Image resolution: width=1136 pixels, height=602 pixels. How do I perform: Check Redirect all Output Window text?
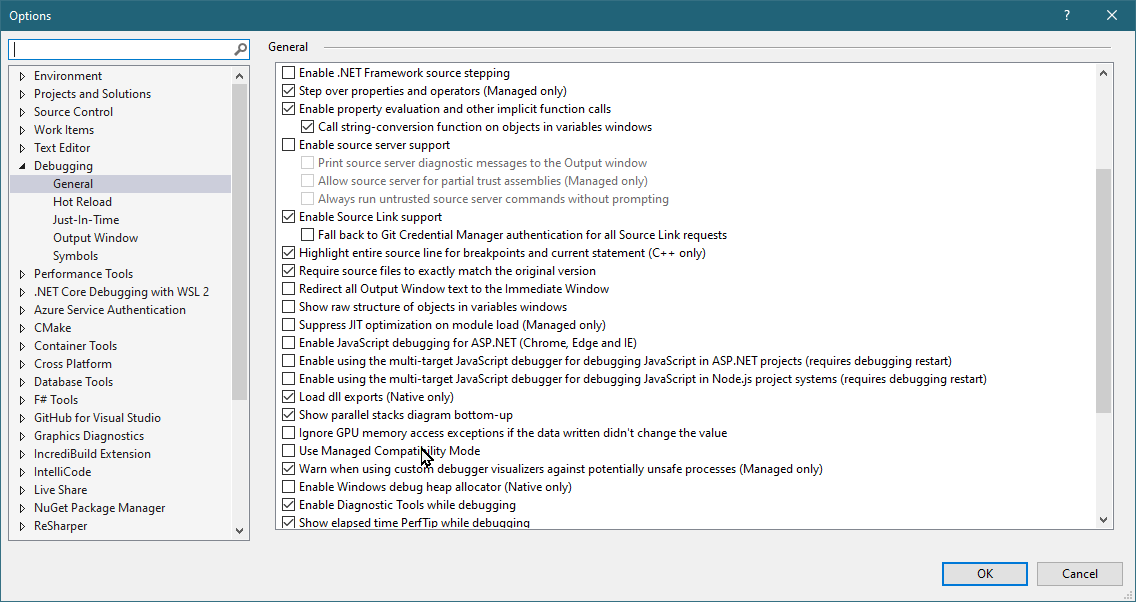point(288,288)
